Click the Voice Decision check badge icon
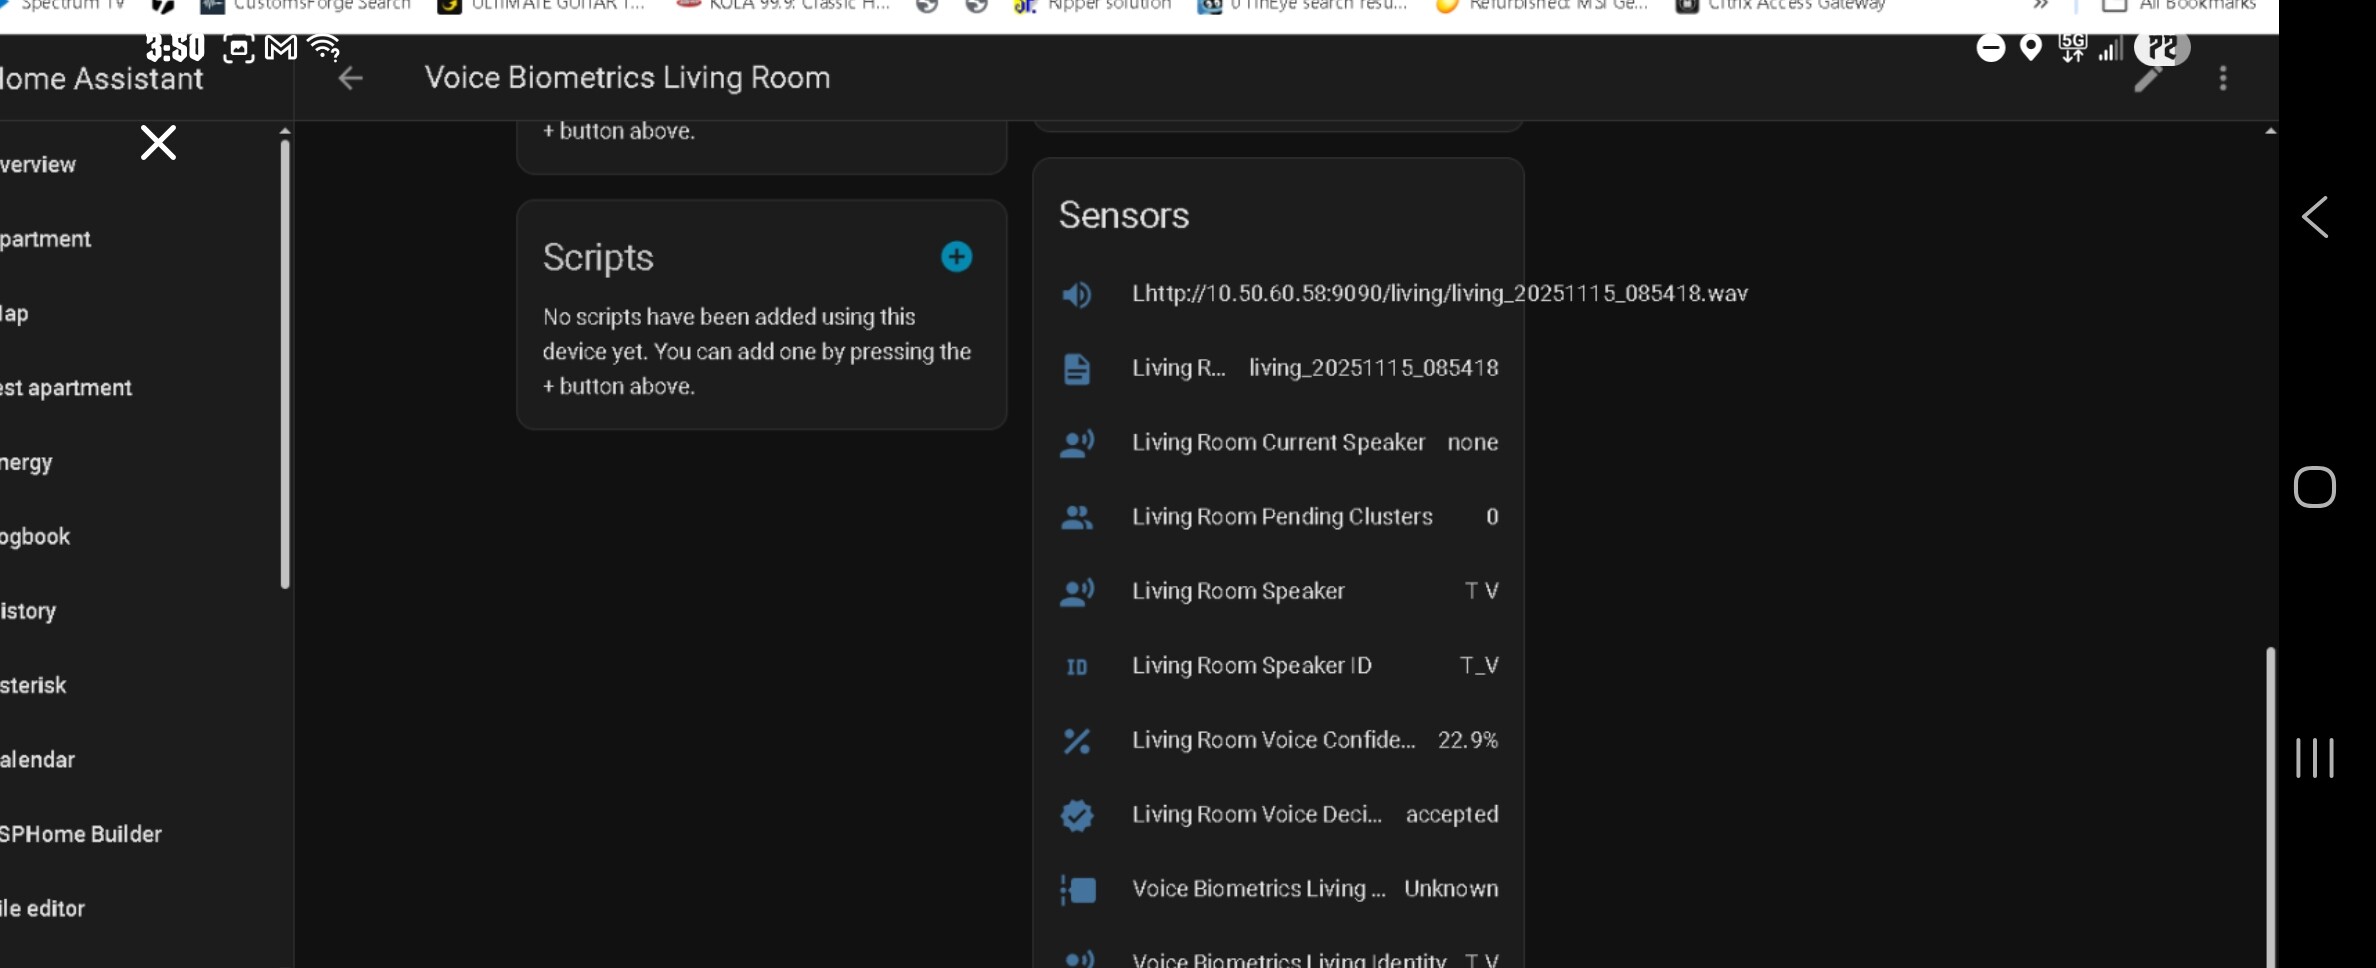The width and height of the screenshot is (2376, 968). pos(1076,815)
